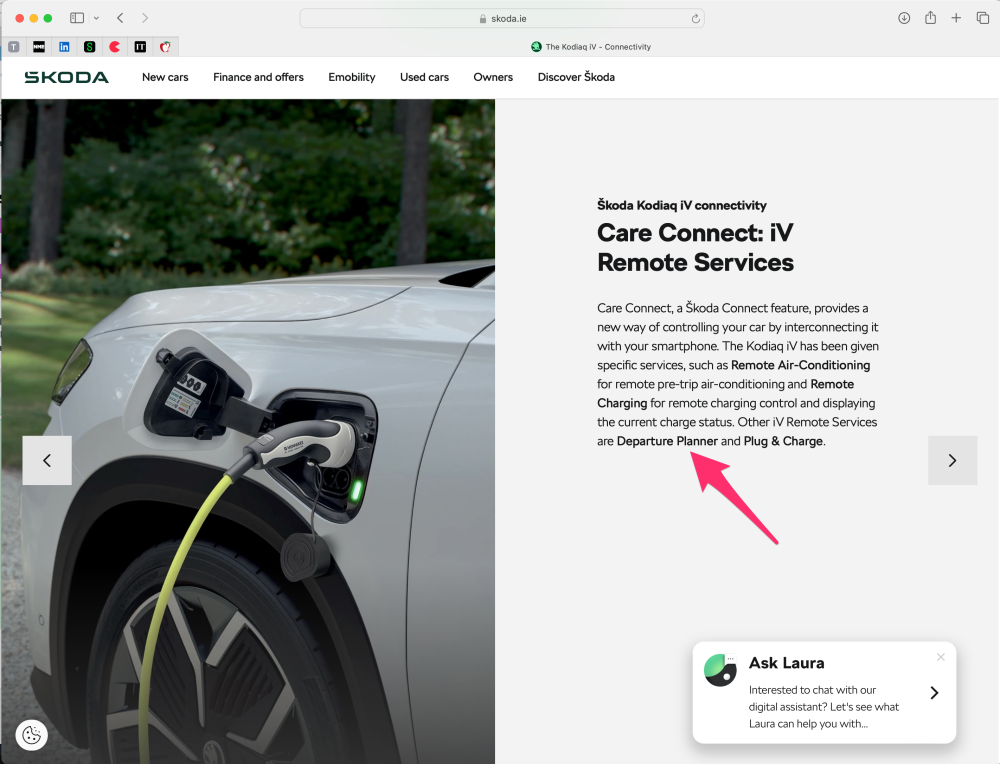Go back to the previous page
Viewport: 1000px width, 764px height.
pyautogui.click(x=120, y=18)
